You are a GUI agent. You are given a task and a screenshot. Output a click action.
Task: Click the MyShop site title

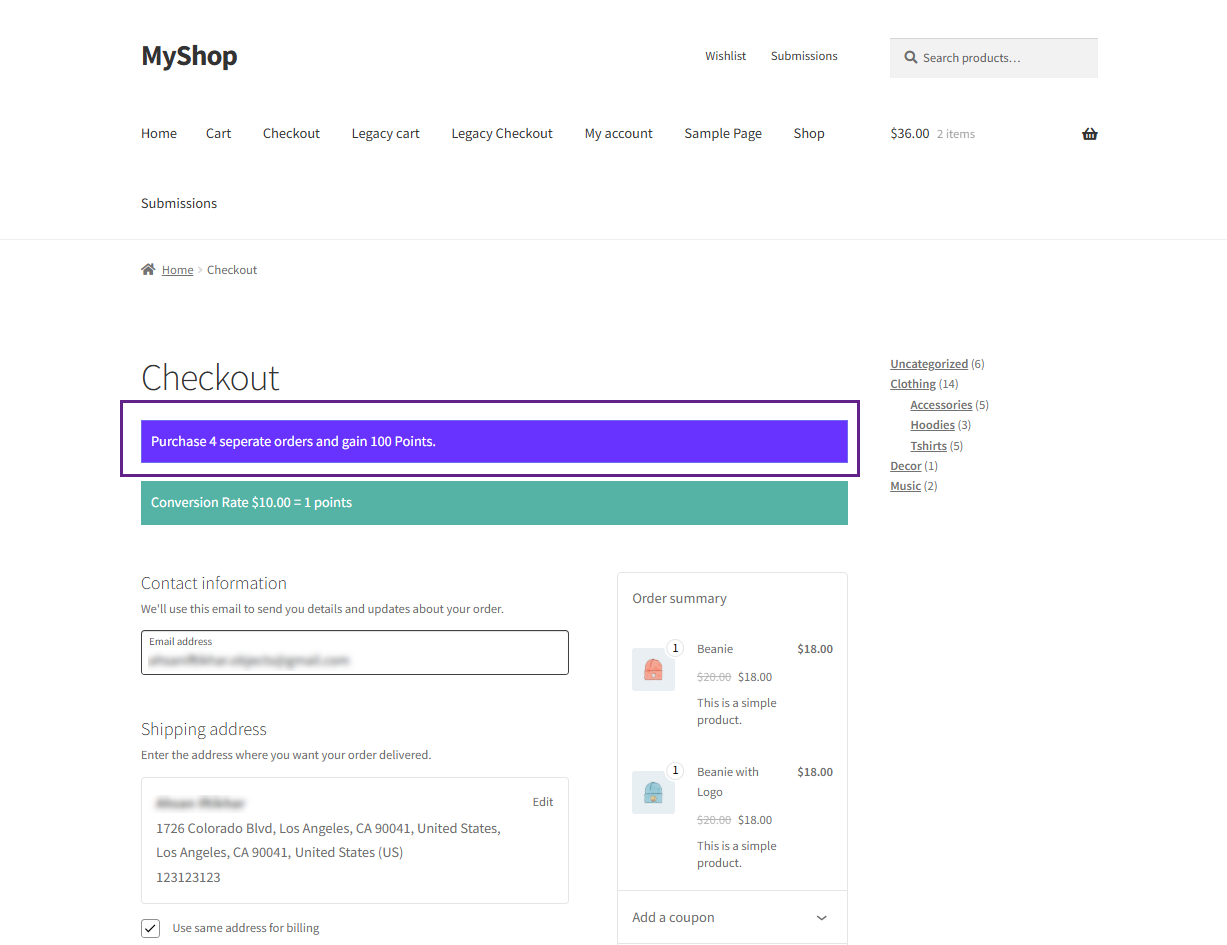(189, 56)
